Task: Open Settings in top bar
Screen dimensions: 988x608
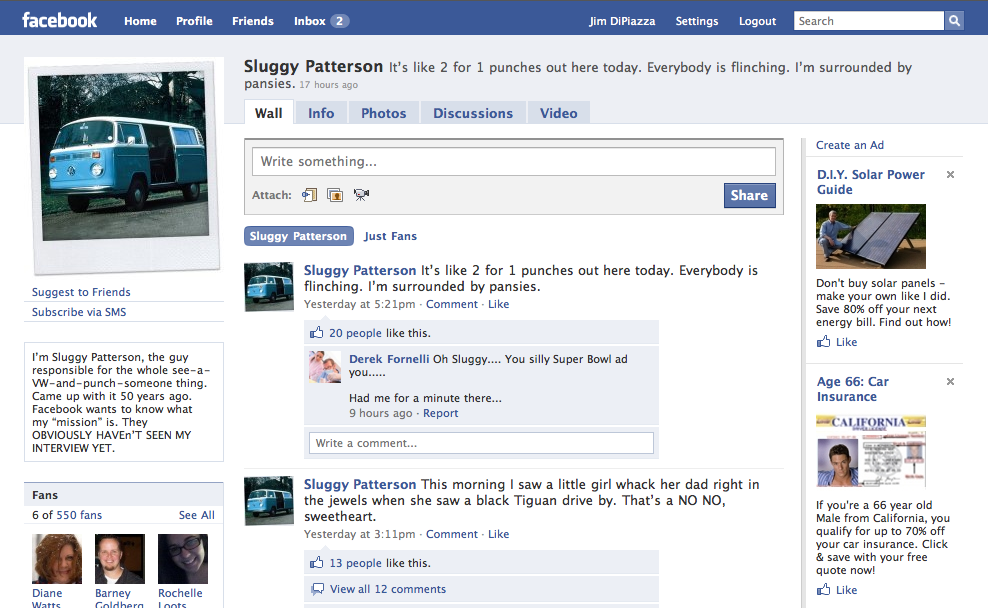Action: [697, 21]
